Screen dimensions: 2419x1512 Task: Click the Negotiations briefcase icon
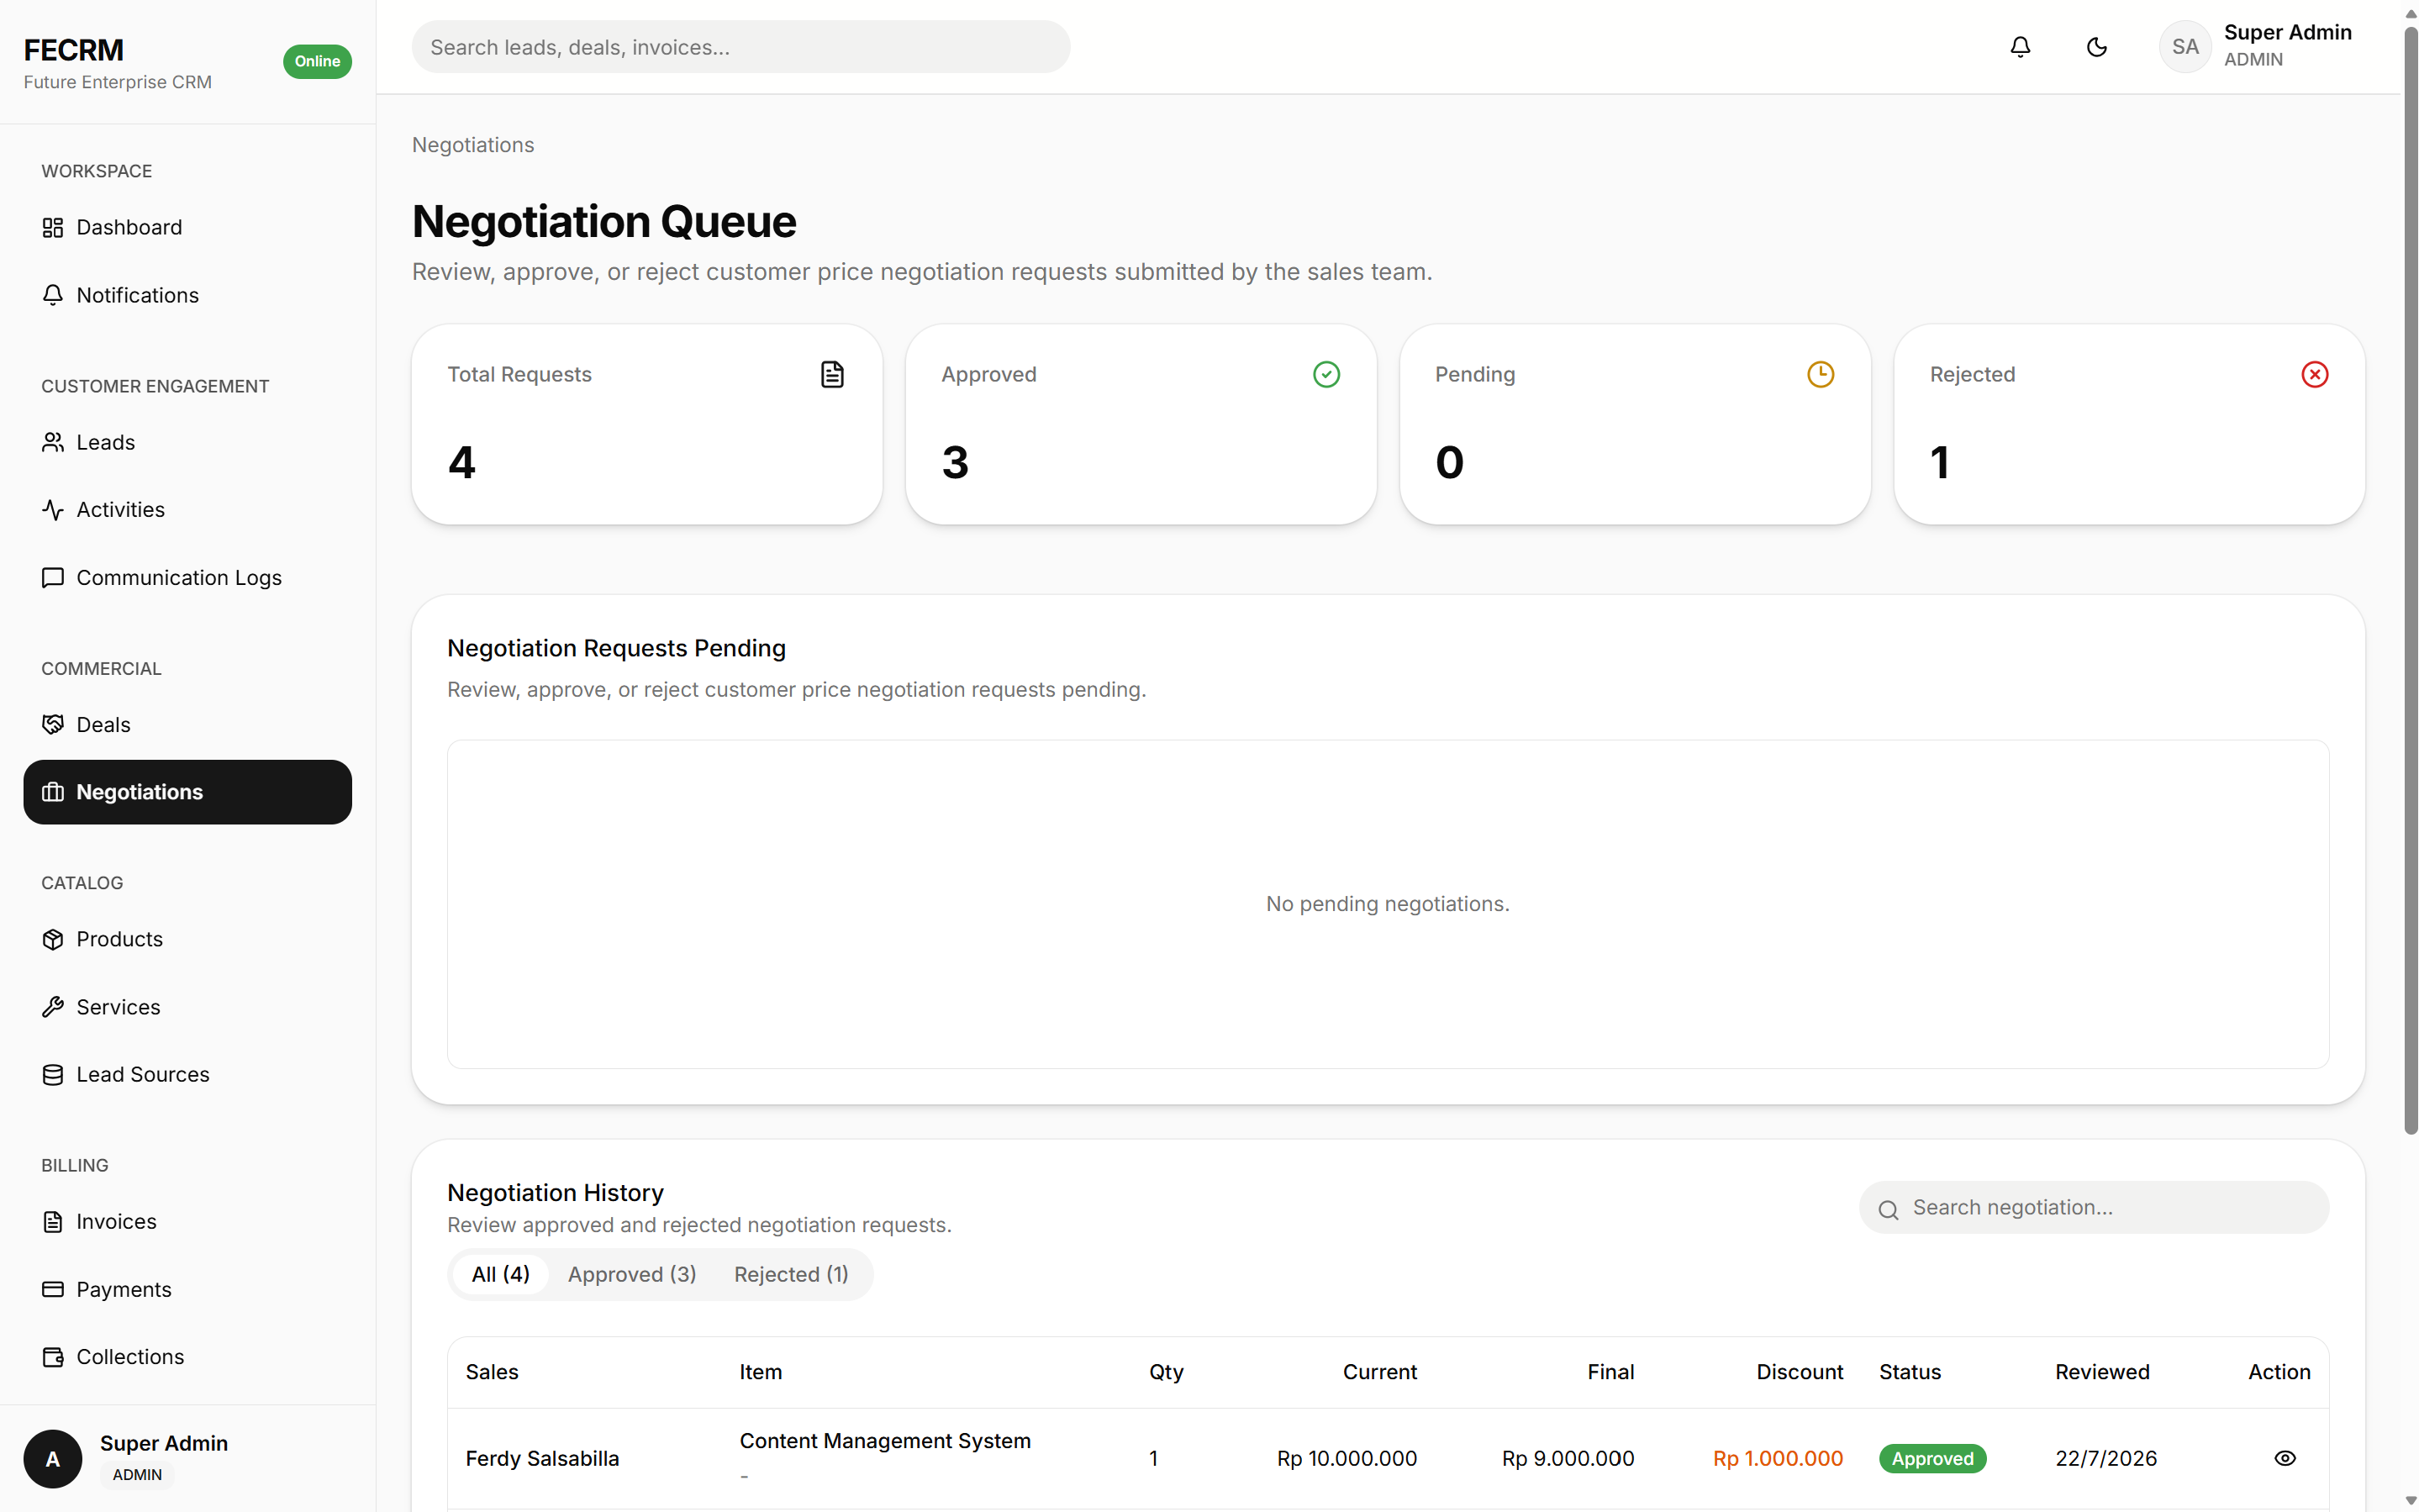53,792
